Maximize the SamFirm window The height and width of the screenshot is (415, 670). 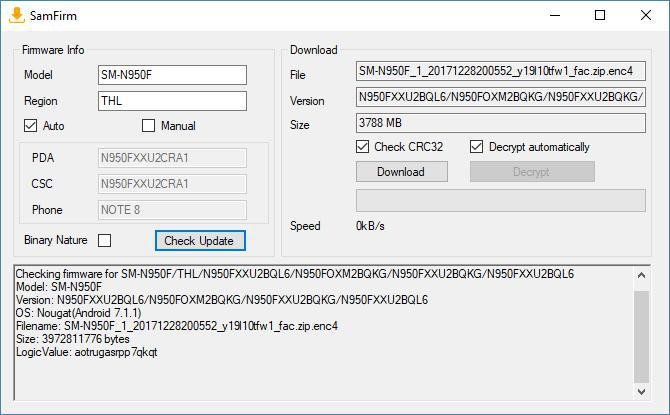pyautogui.click(x=600, y=15)
